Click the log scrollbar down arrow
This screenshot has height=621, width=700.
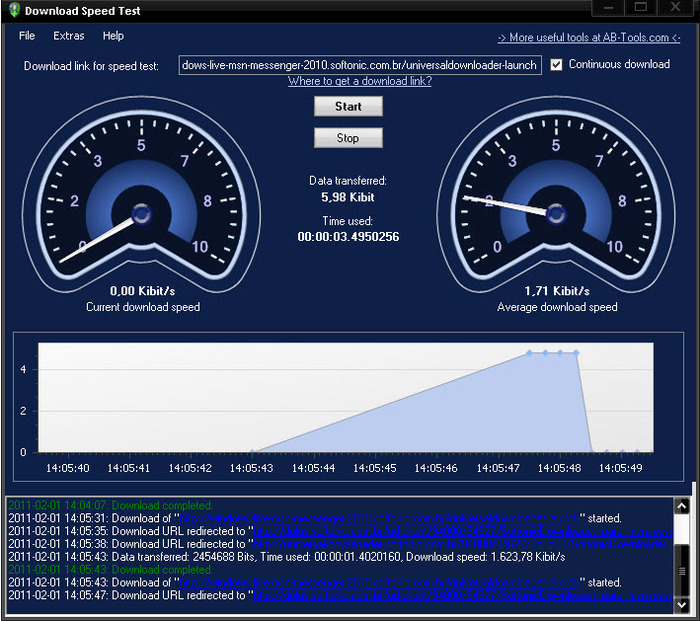pos(682,605)
